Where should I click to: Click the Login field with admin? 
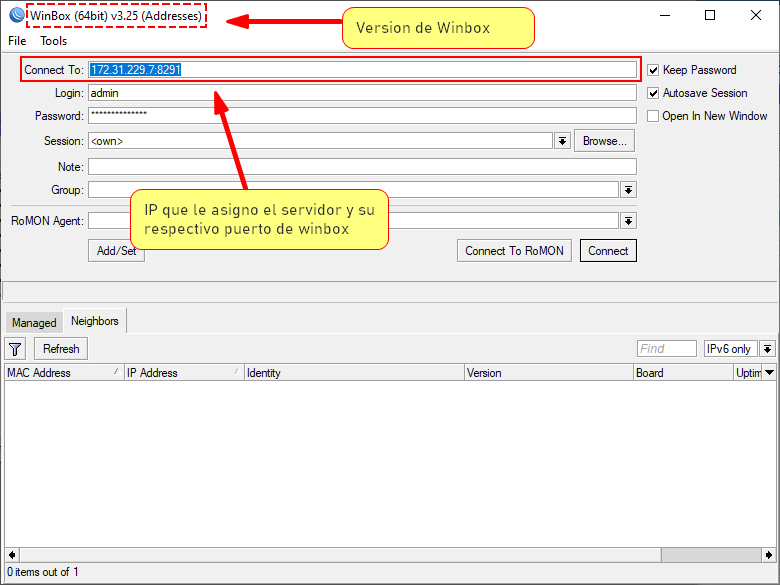pos(362,93)
